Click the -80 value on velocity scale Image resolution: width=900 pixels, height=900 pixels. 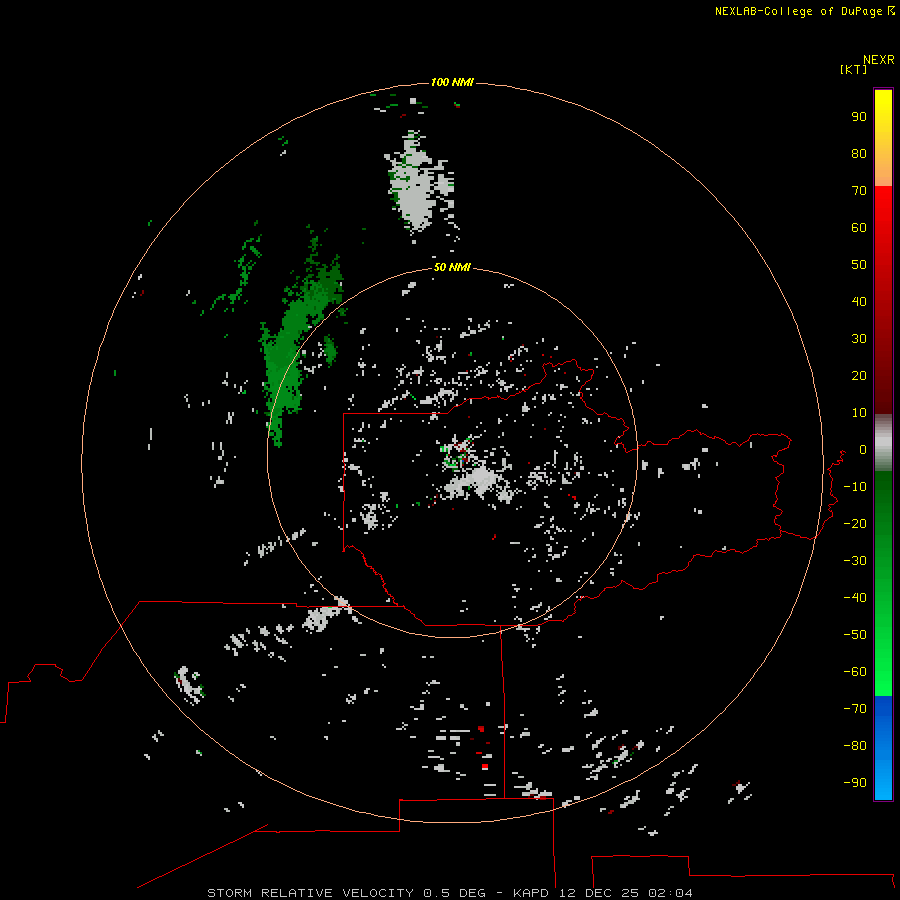(855, 746)
